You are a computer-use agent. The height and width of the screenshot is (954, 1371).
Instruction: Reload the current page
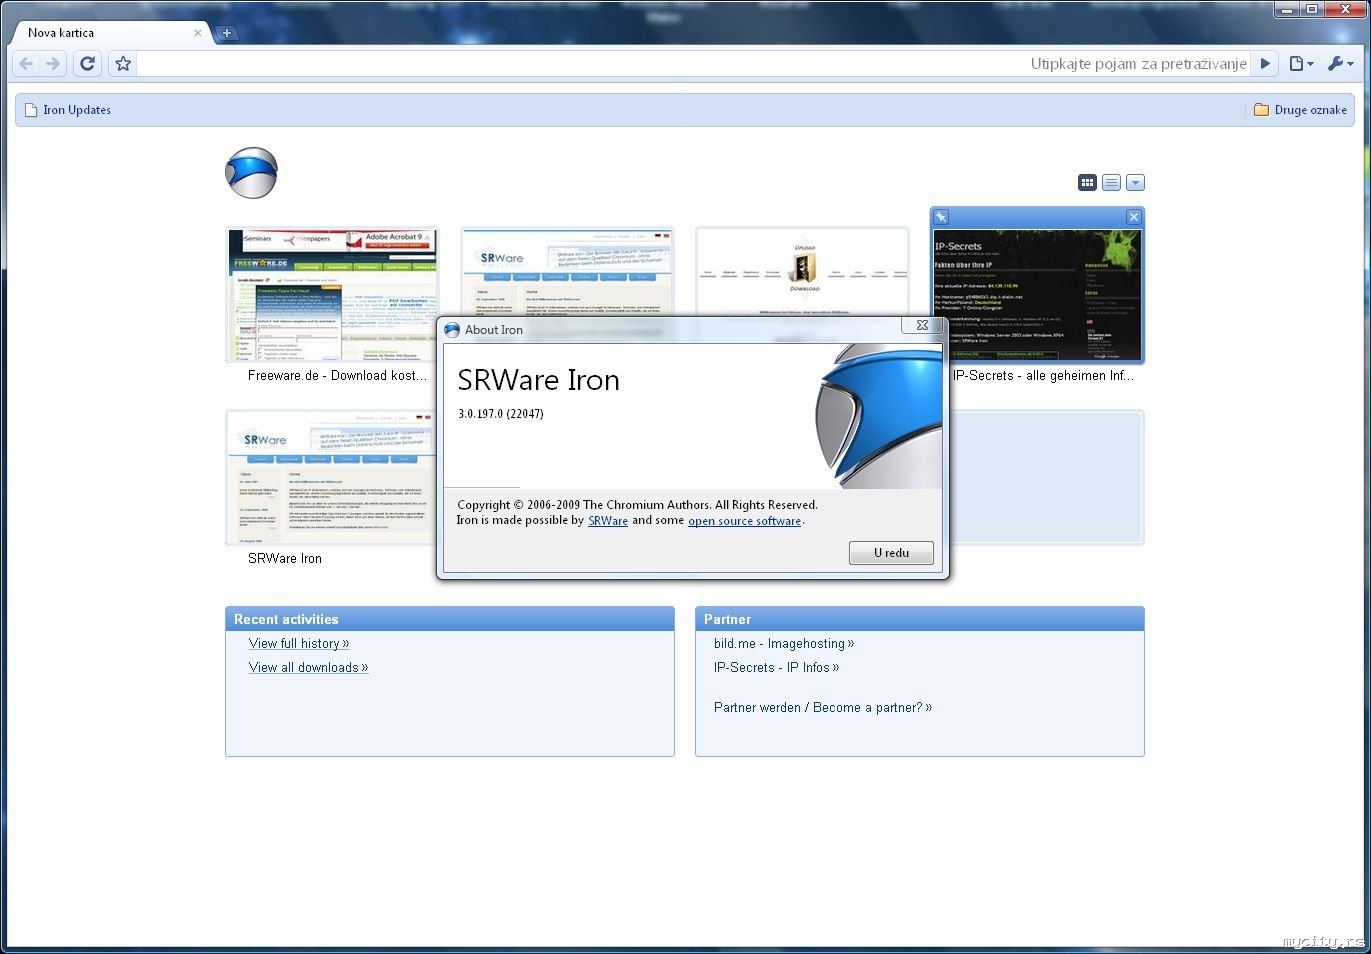coord(88,64)
